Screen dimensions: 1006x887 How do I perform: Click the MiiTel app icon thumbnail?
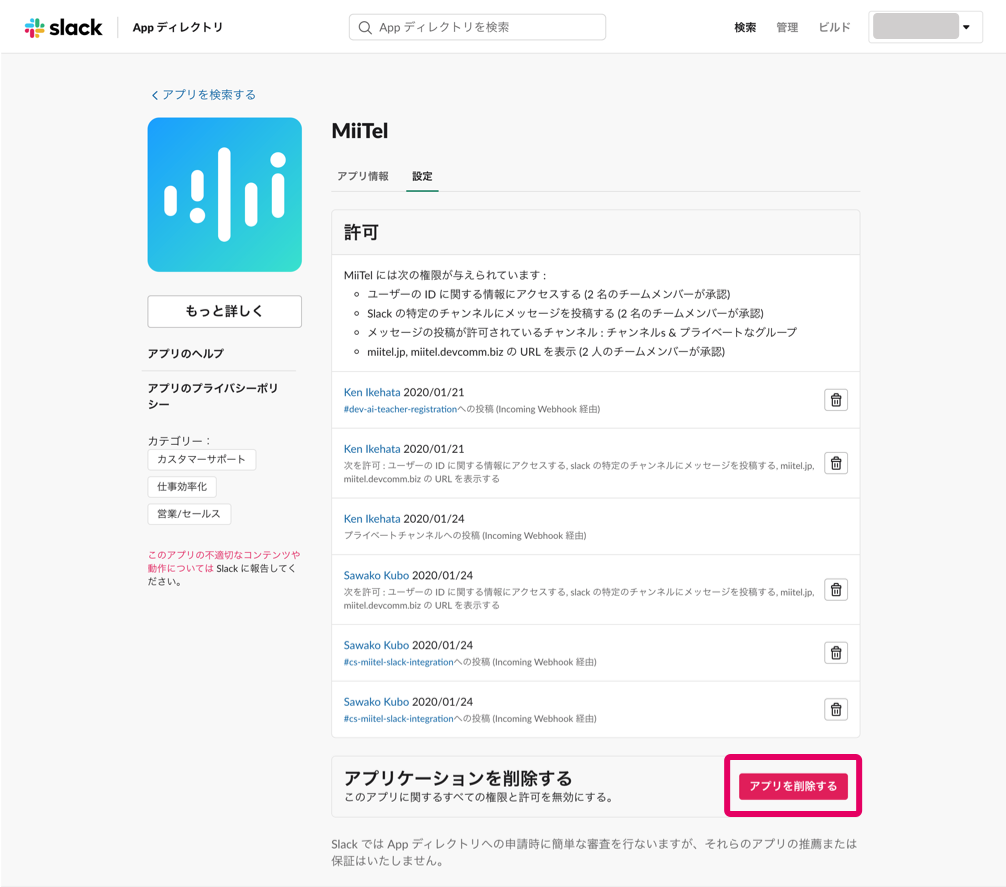[225, 194]
